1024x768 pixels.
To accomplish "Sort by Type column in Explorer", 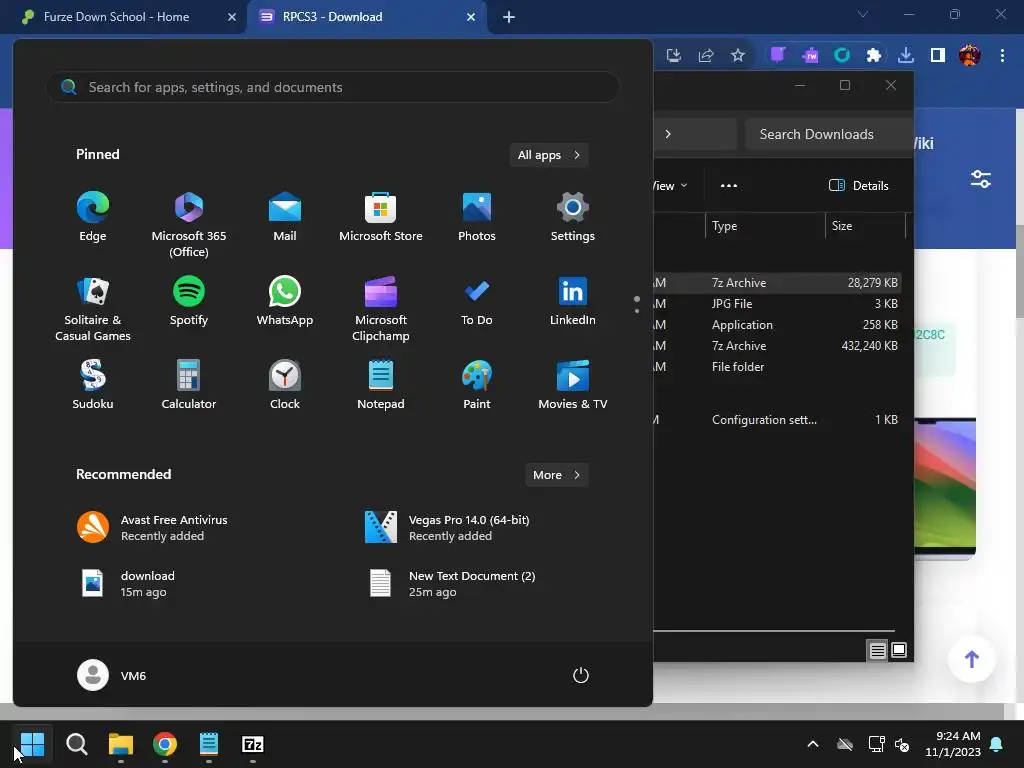I will (765, 226).
